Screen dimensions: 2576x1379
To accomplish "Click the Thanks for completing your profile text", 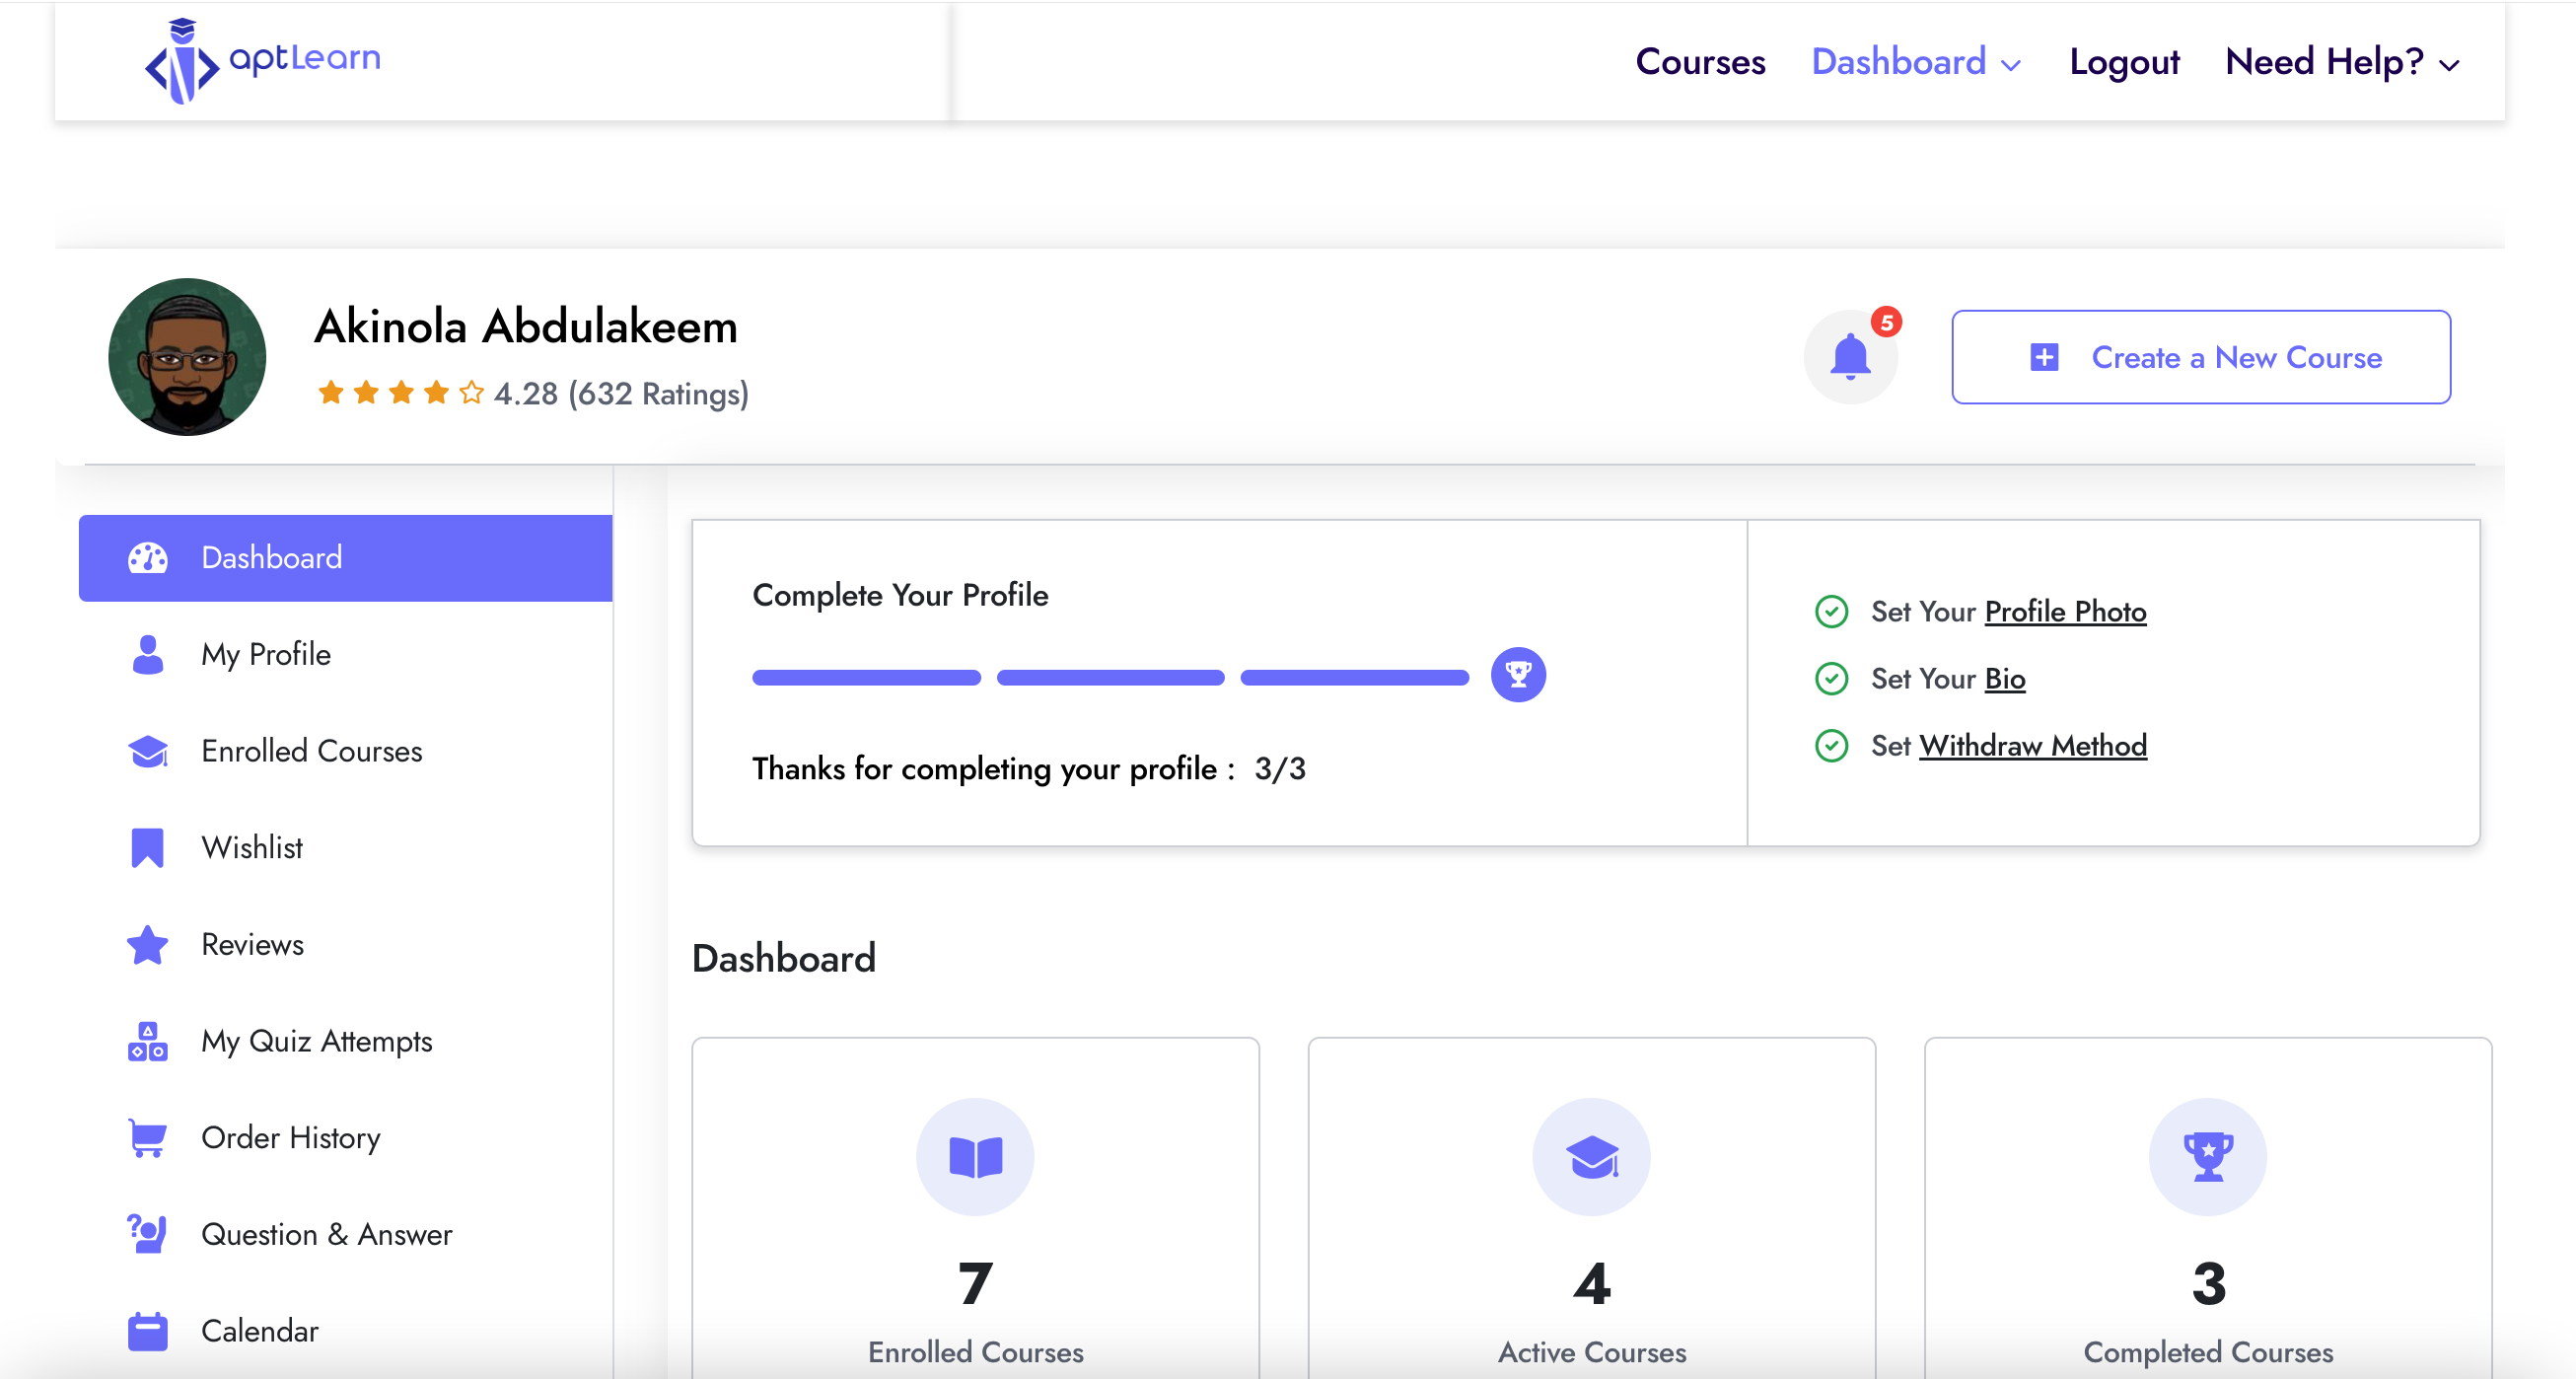I will click(994, 768).
